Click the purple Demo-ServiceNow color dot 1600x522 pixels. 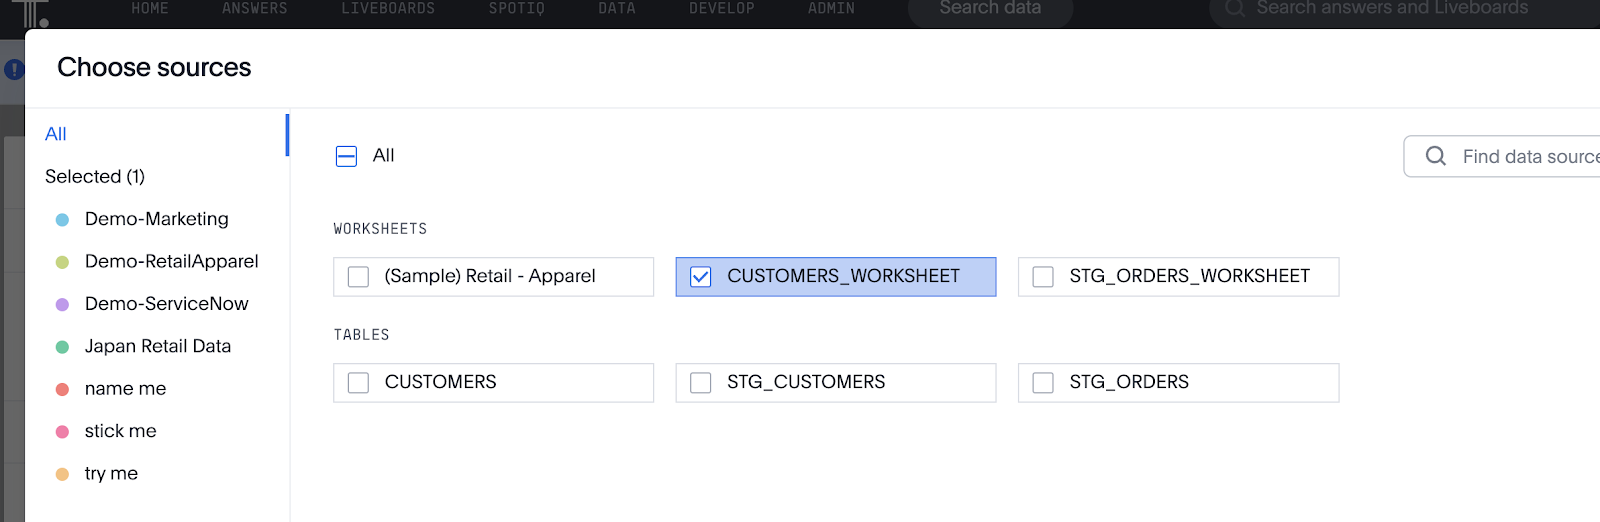(62, 304)
